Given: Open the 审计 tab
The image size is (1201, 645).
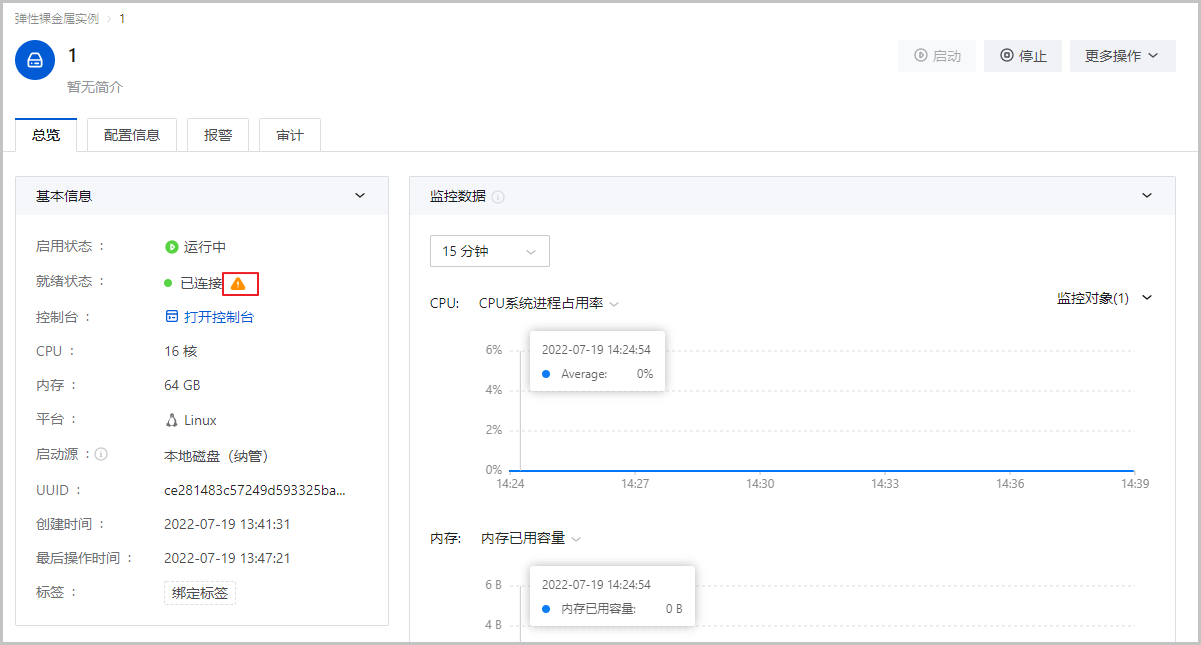Looking at the screenshot, I should pos(290,135).
